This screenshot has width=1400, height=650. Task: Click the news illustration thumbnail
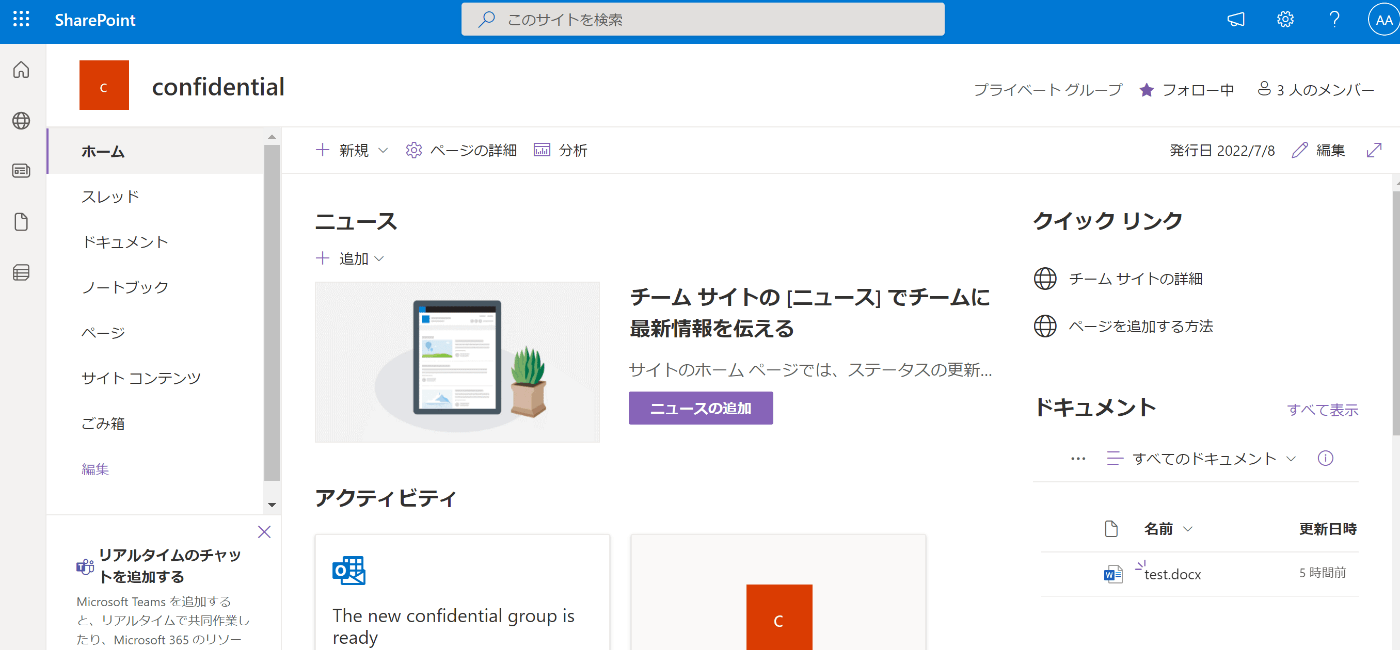pos(457,362)
